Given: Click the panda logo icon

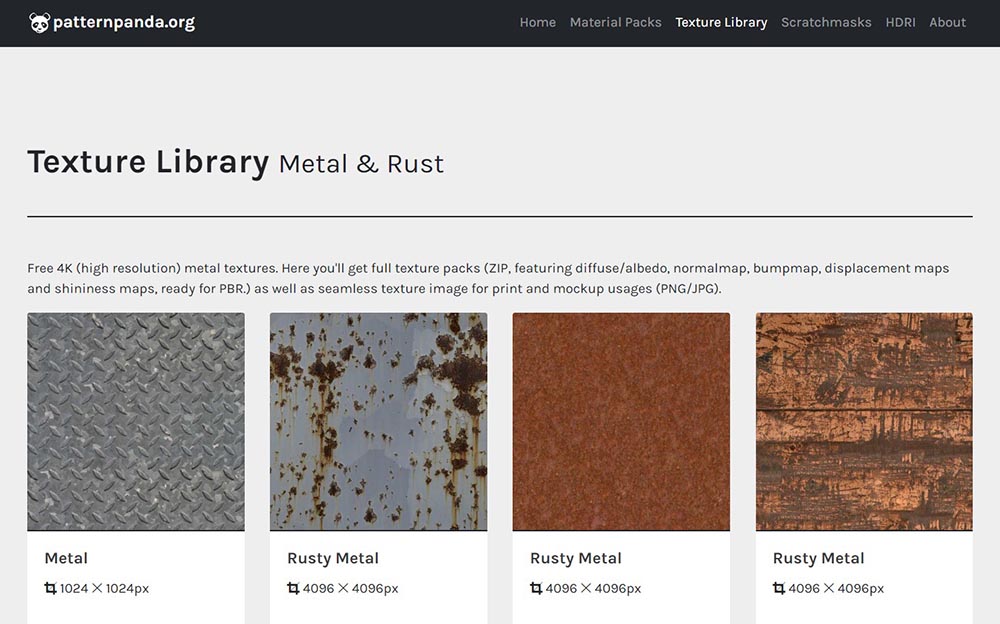Looking at the screenshot, I should tap(40, 23).
